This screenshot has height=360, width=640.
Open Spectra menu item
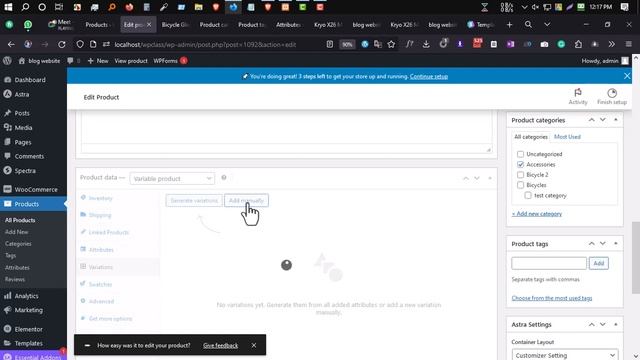25,171
